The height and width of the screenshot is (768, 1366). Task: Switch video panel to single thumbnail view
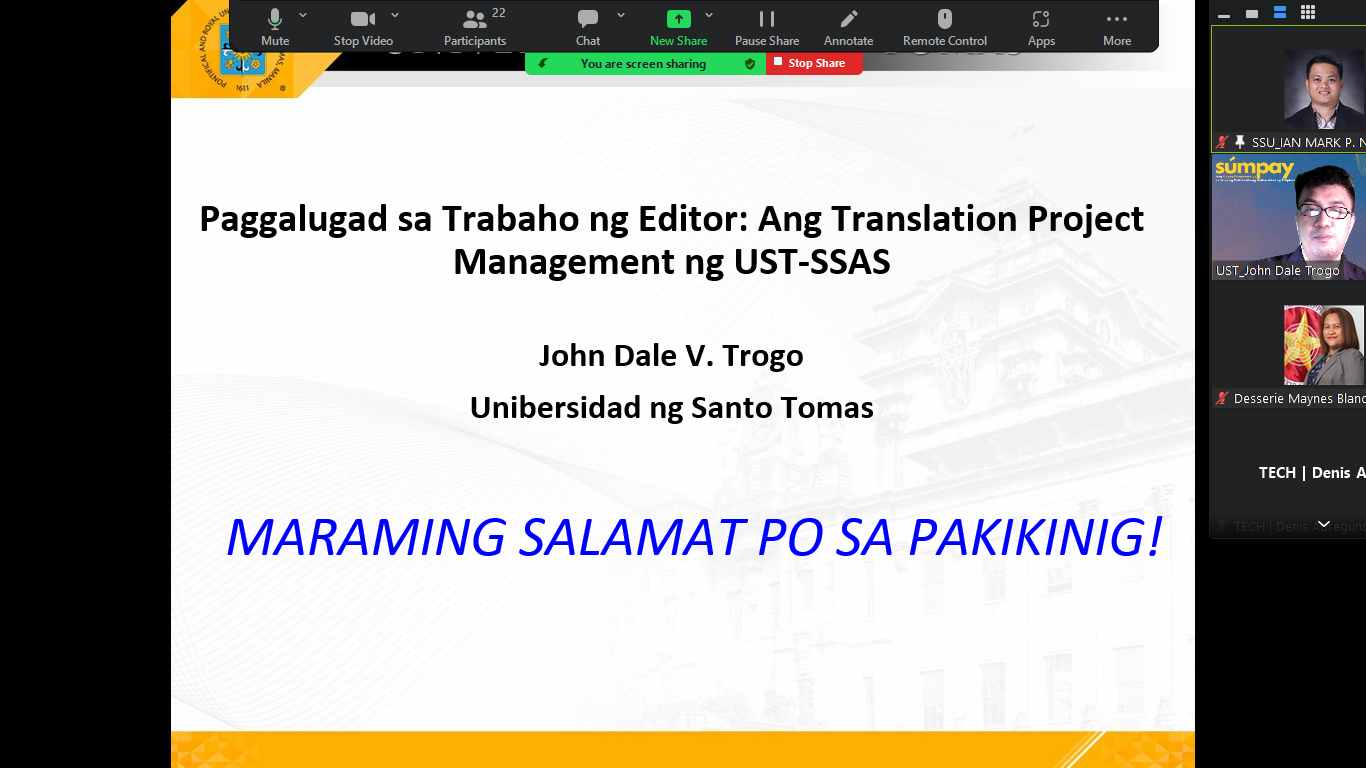[1251, 13]
